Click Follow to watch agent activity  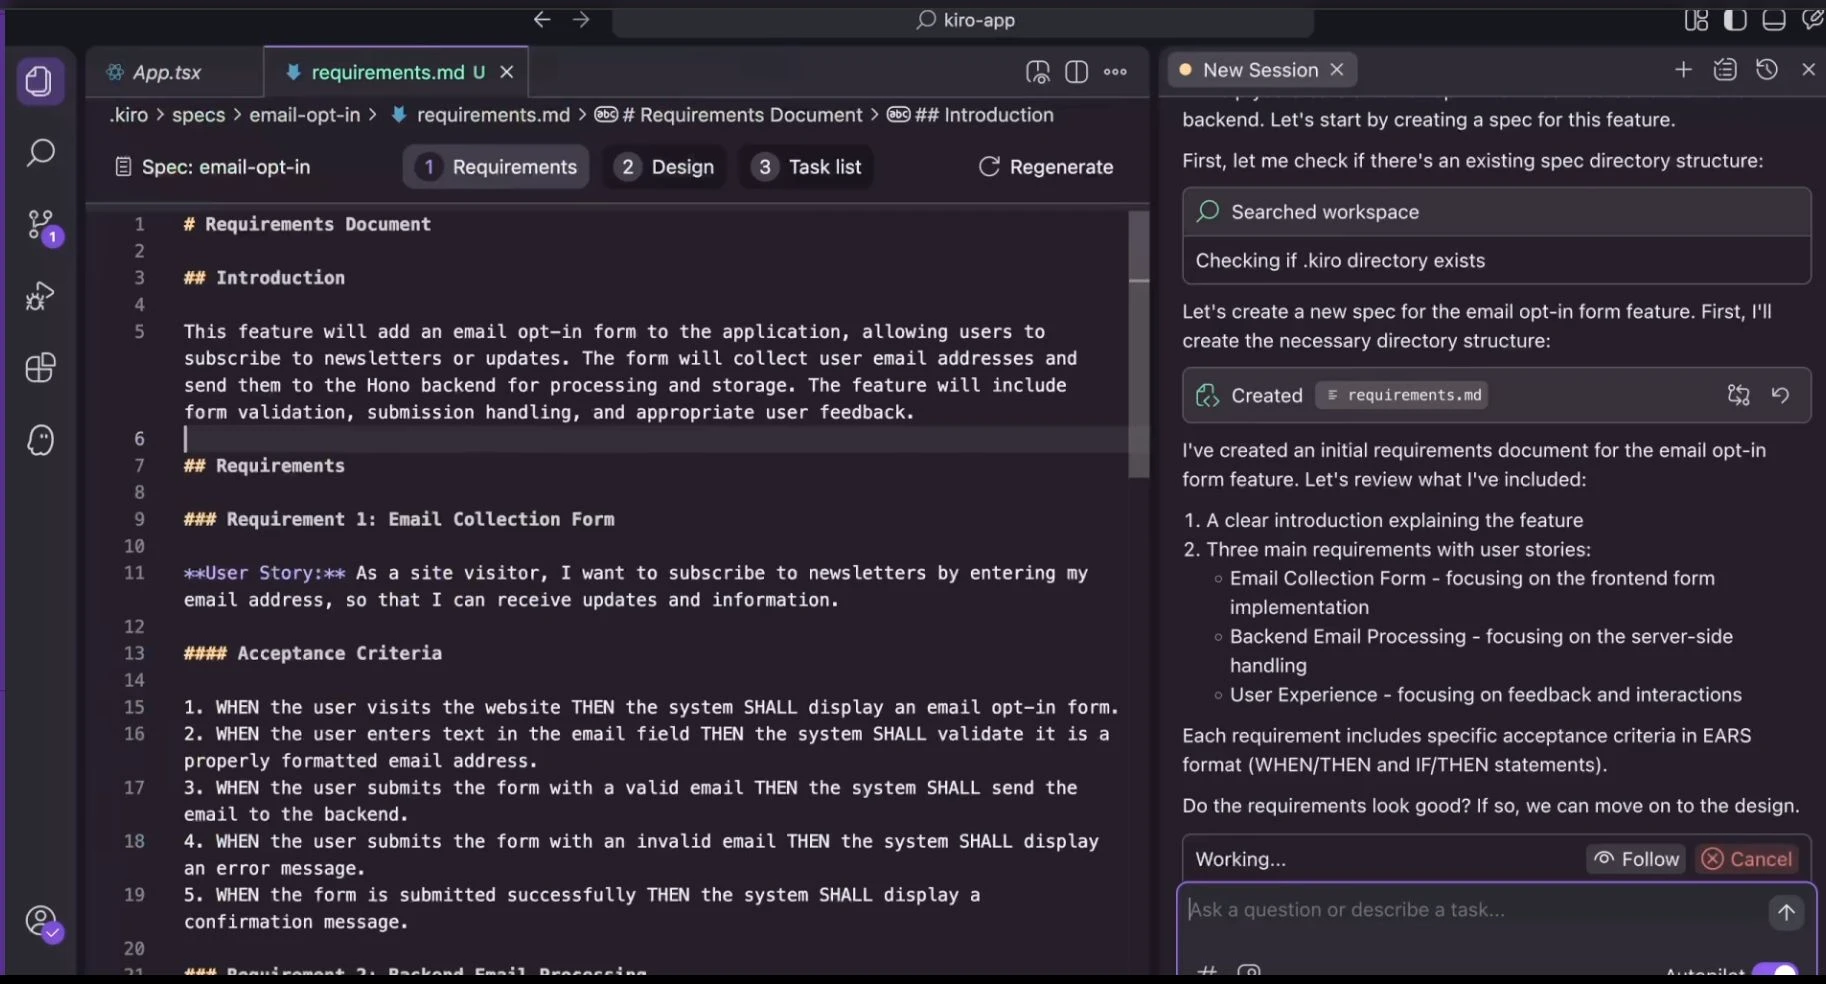[1636, 859]
